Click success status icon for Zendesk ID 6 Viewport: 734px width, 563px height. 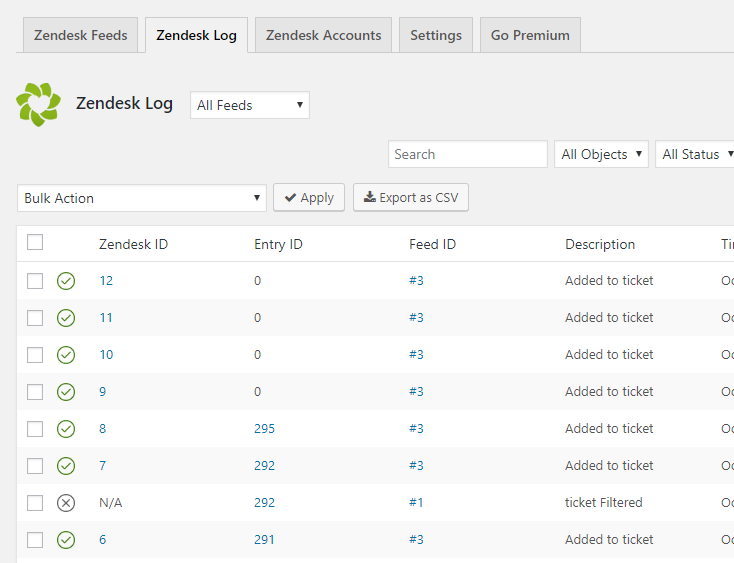66,540
